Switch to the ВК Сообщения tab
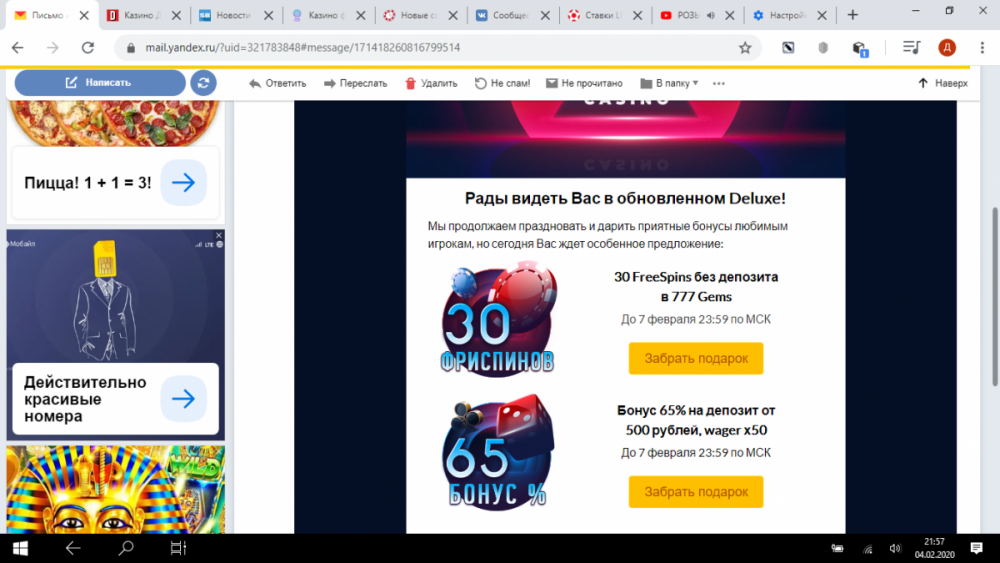The width and height of the screenshot is (1000, 563). tap(507, 15)
